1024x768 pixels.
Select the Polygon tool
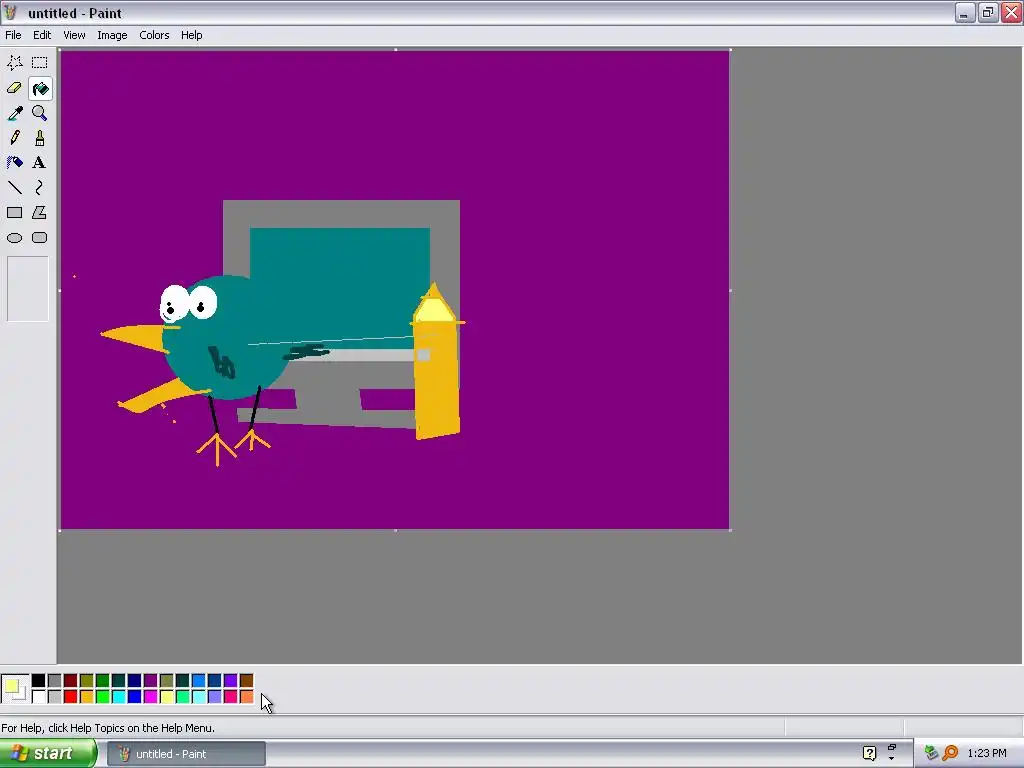point(40,212)
